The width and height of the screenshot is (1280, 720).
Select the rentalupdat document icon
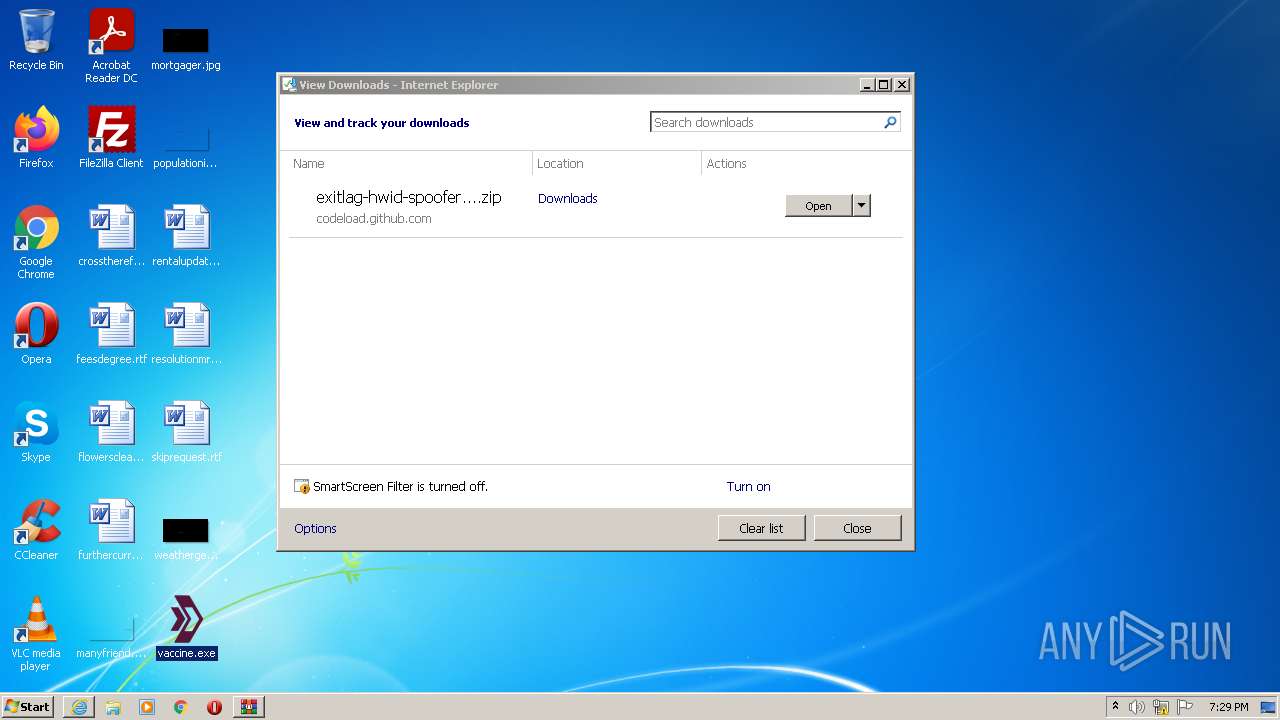pyautogui.click(x=186, y=236)
